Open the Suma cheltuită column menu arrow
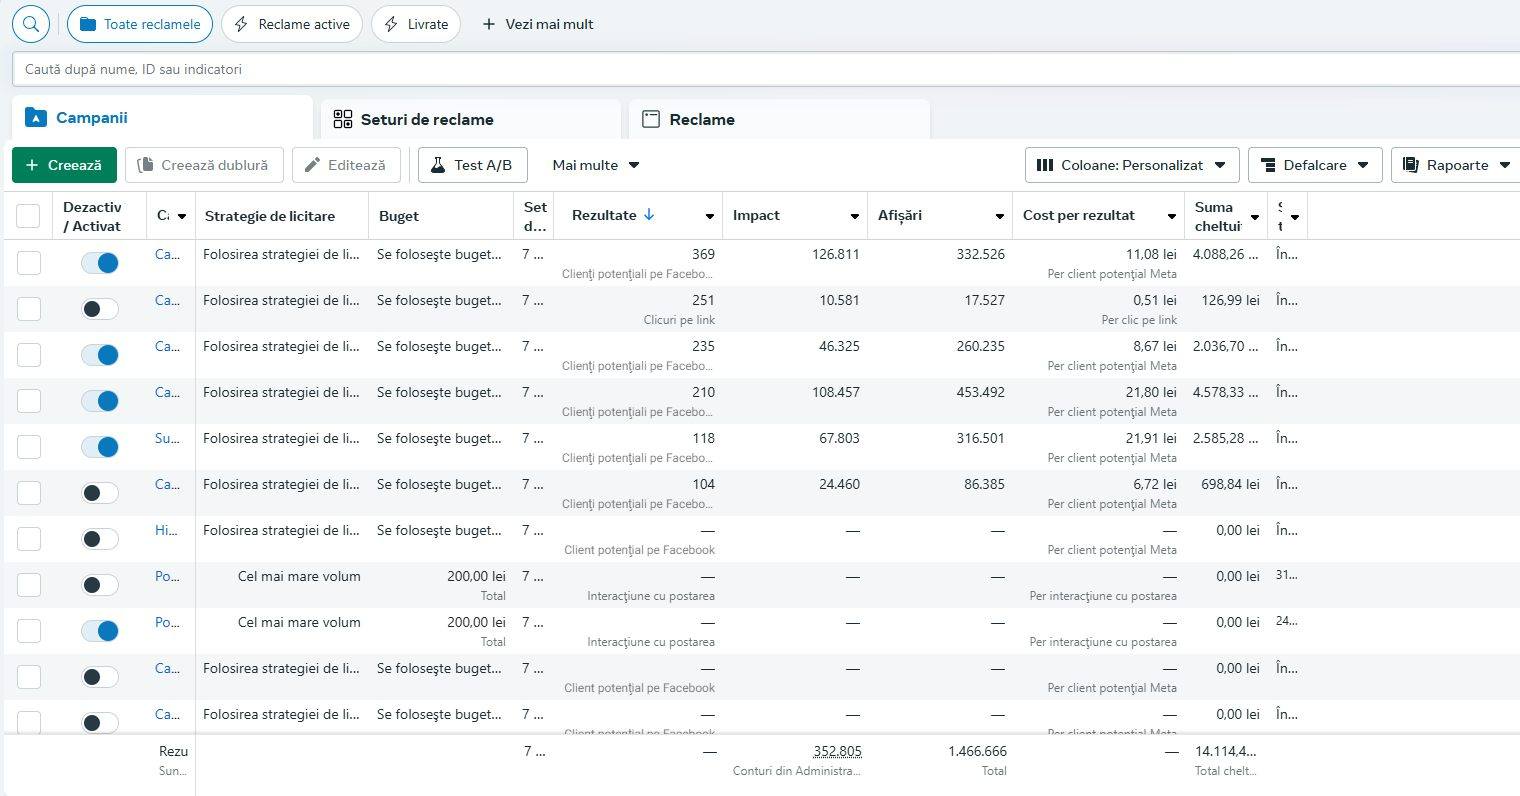 (x=1254, y=217)
